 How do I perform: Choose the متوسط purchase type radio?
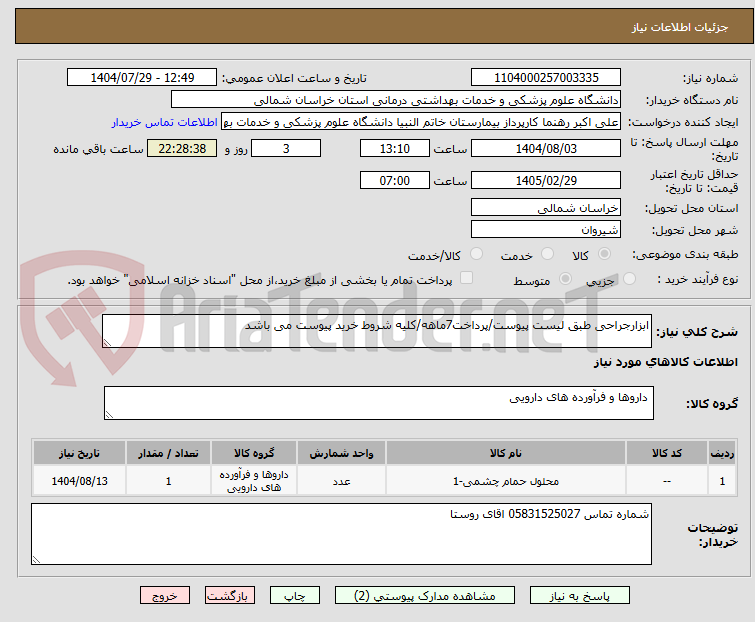pos(565,279)
